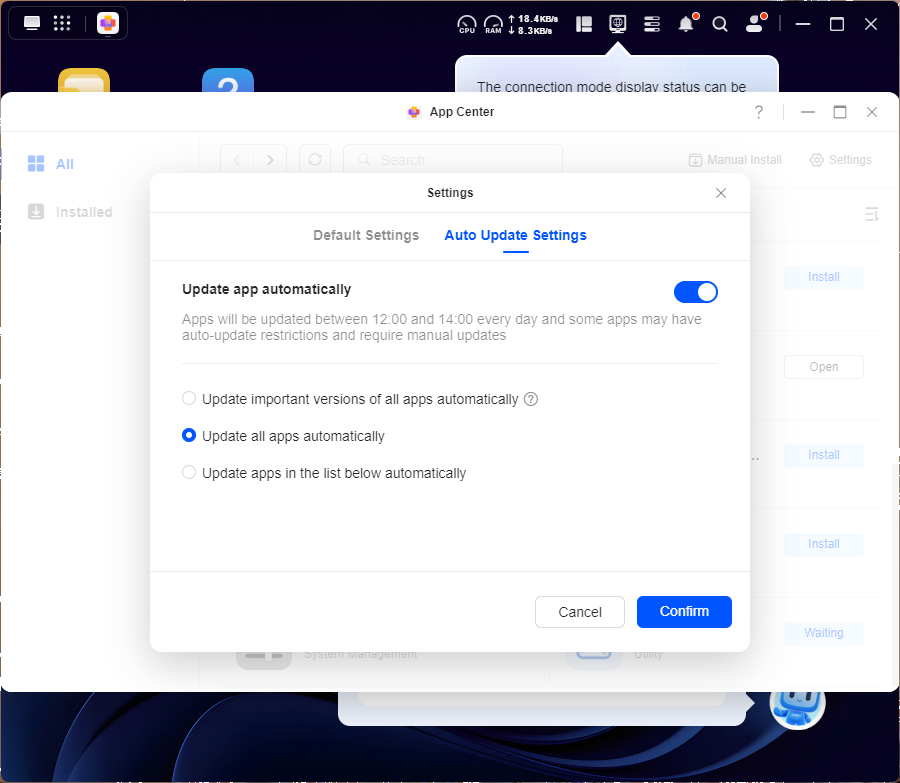Click the assistant robot mascot icon
The width and height of the screenshot is (900, 783).
[x=797, y=703]
